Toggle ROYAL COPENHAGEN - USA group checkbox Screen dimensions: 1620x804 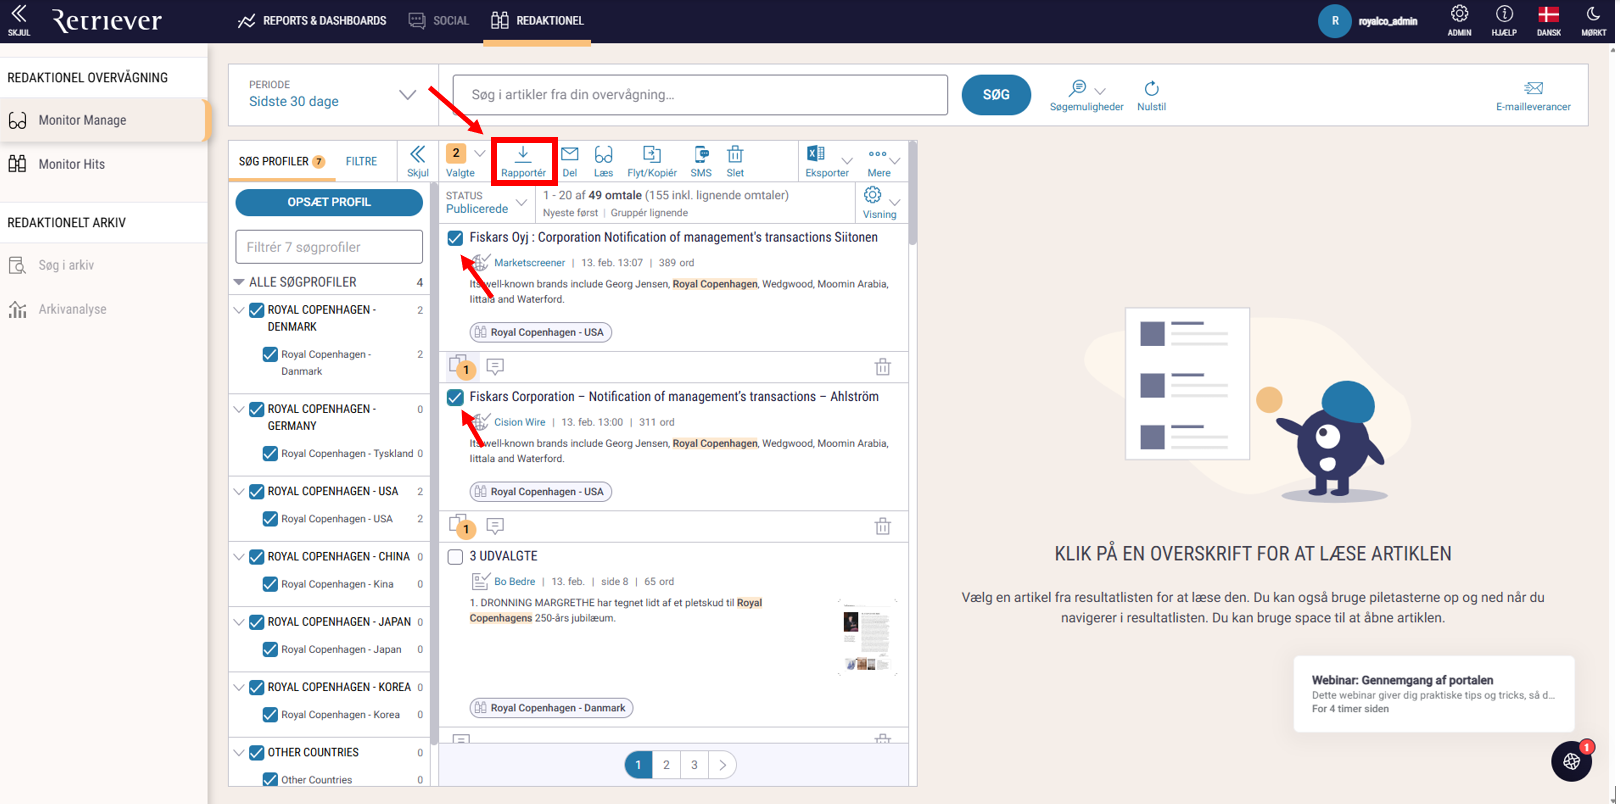click(x=257, y=491)
